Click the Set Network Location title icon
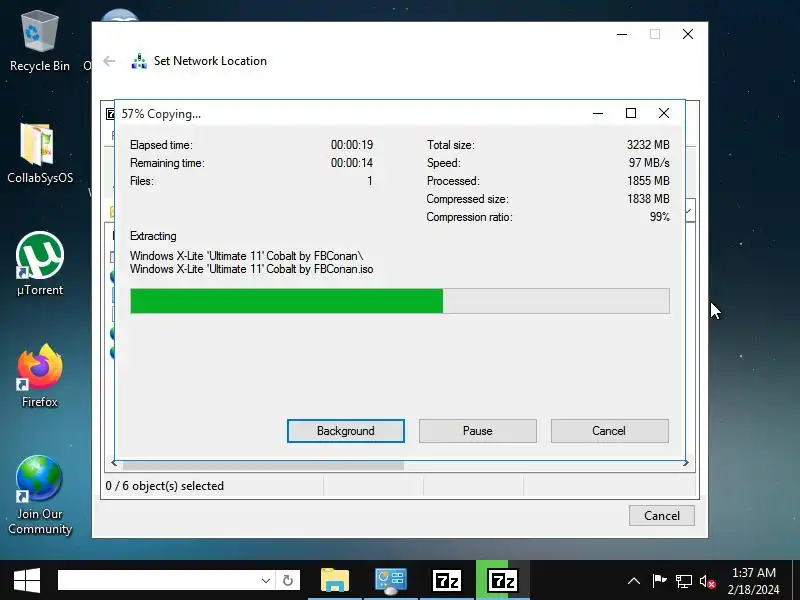Viewport: 800px width, 600px height. click(139, 61)
